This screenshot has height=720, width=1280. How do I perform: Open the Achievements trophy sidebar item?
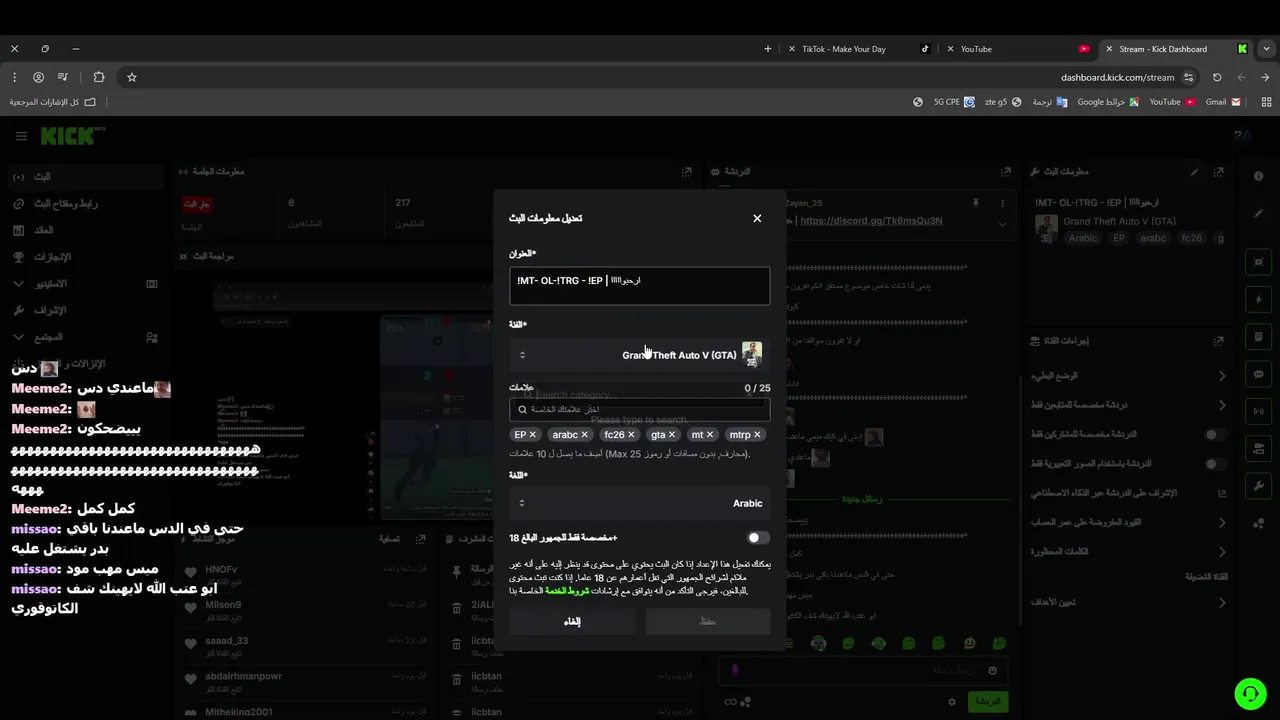point(83,257)
